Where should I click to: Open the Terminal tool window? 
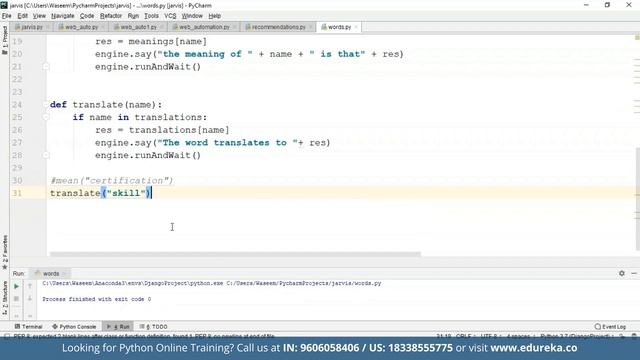29,327
